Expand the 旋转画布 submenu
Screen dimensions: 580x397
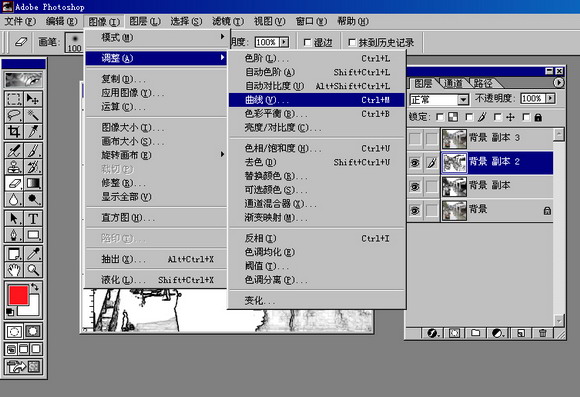tap(156, 155)
